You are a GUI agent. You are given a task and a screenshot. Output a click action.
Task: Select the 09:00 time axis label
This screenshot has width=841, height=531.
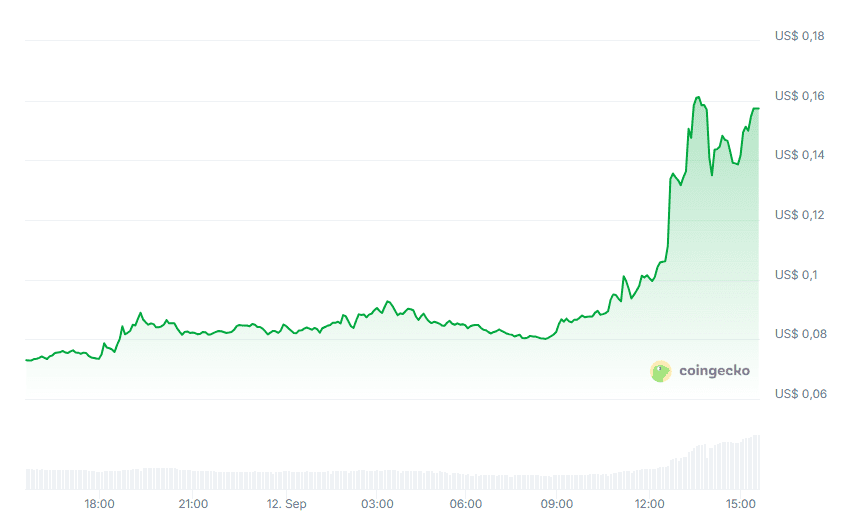pos(557,503)
